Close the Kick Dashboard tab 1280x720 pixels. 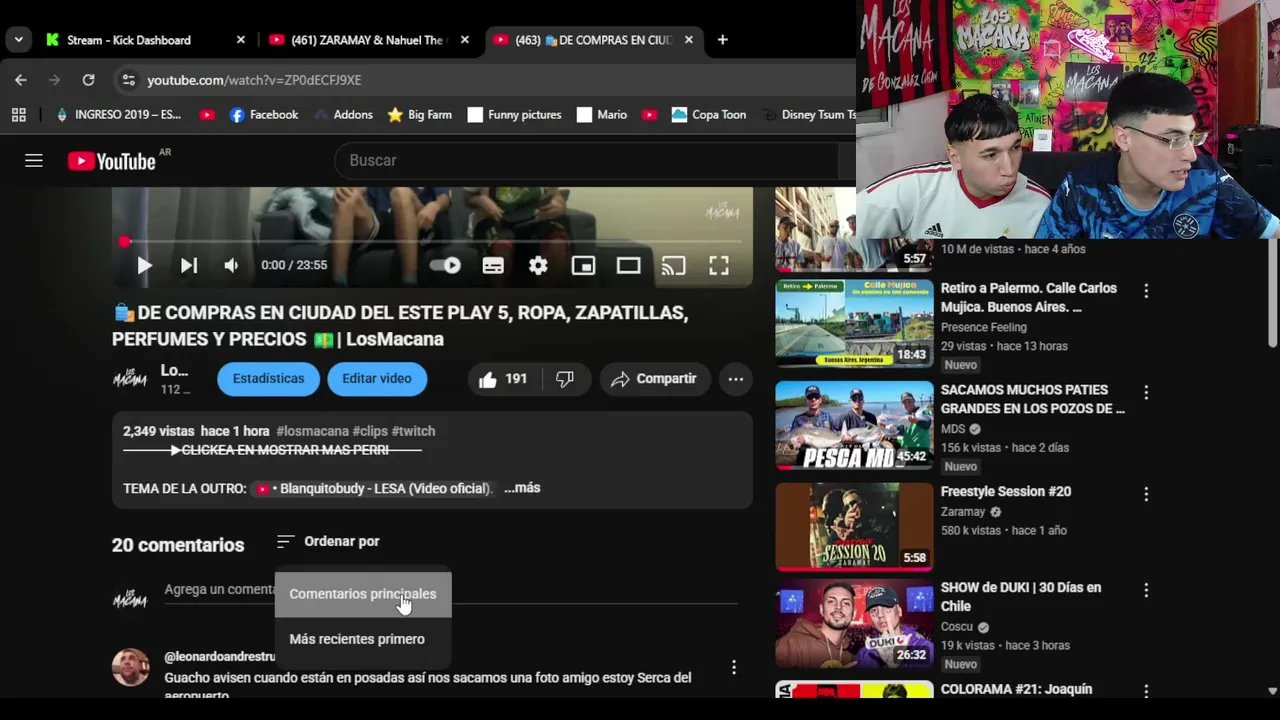[240, 40]
